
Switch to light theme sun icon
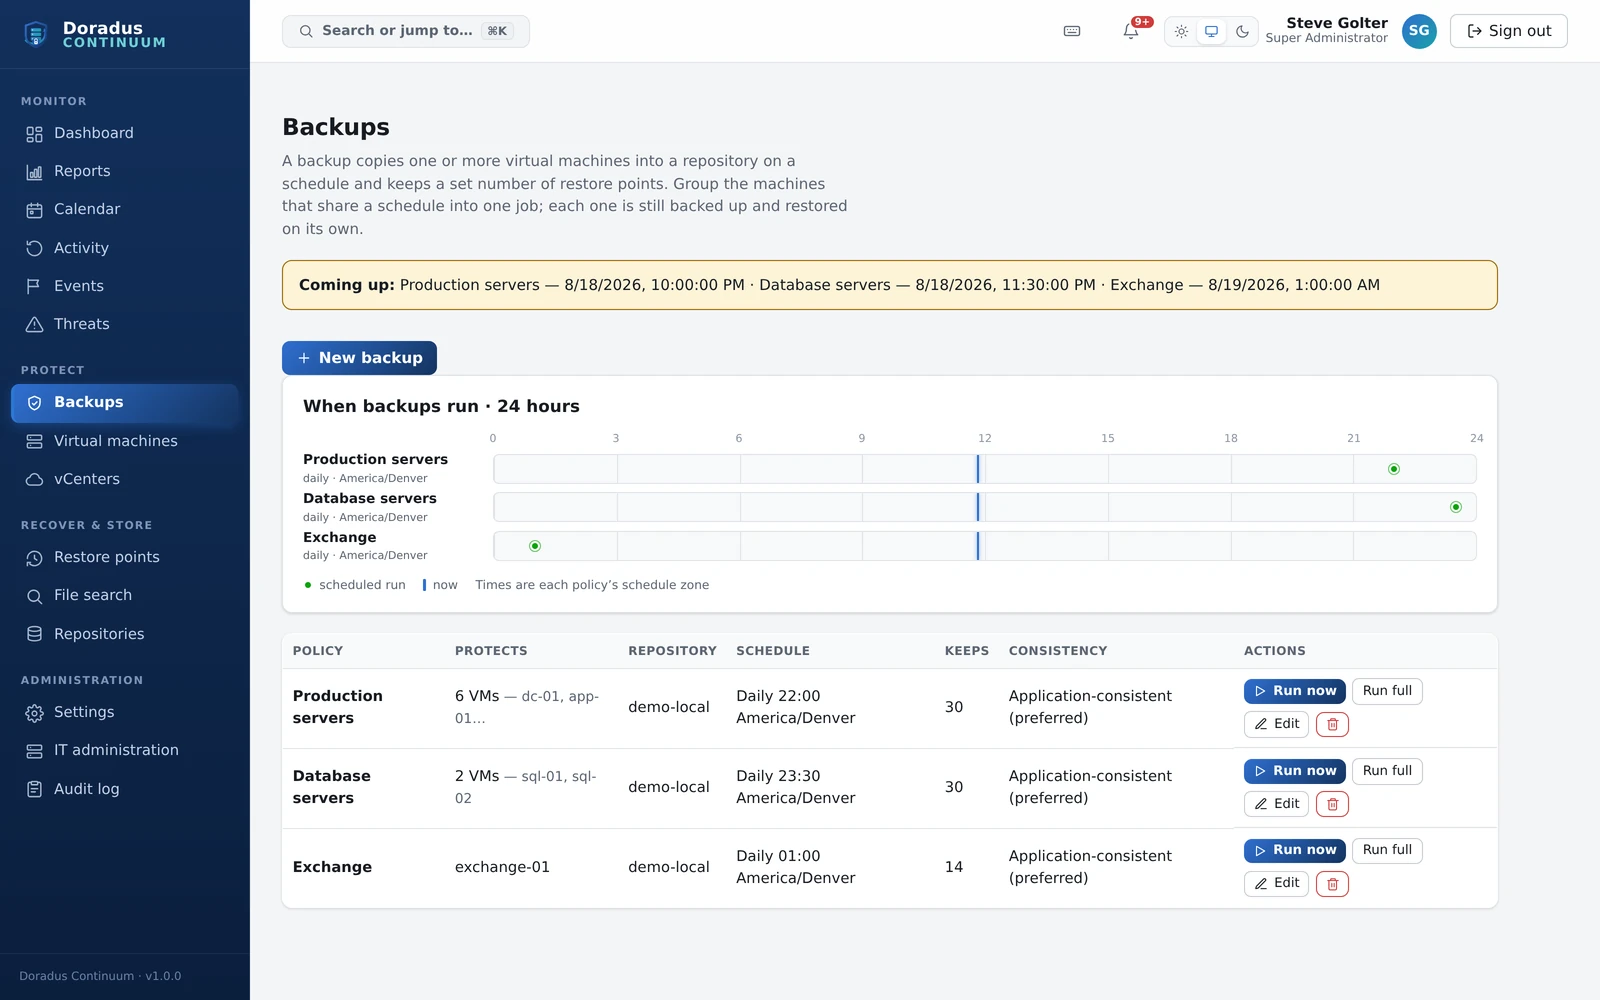coord(1181,31)
